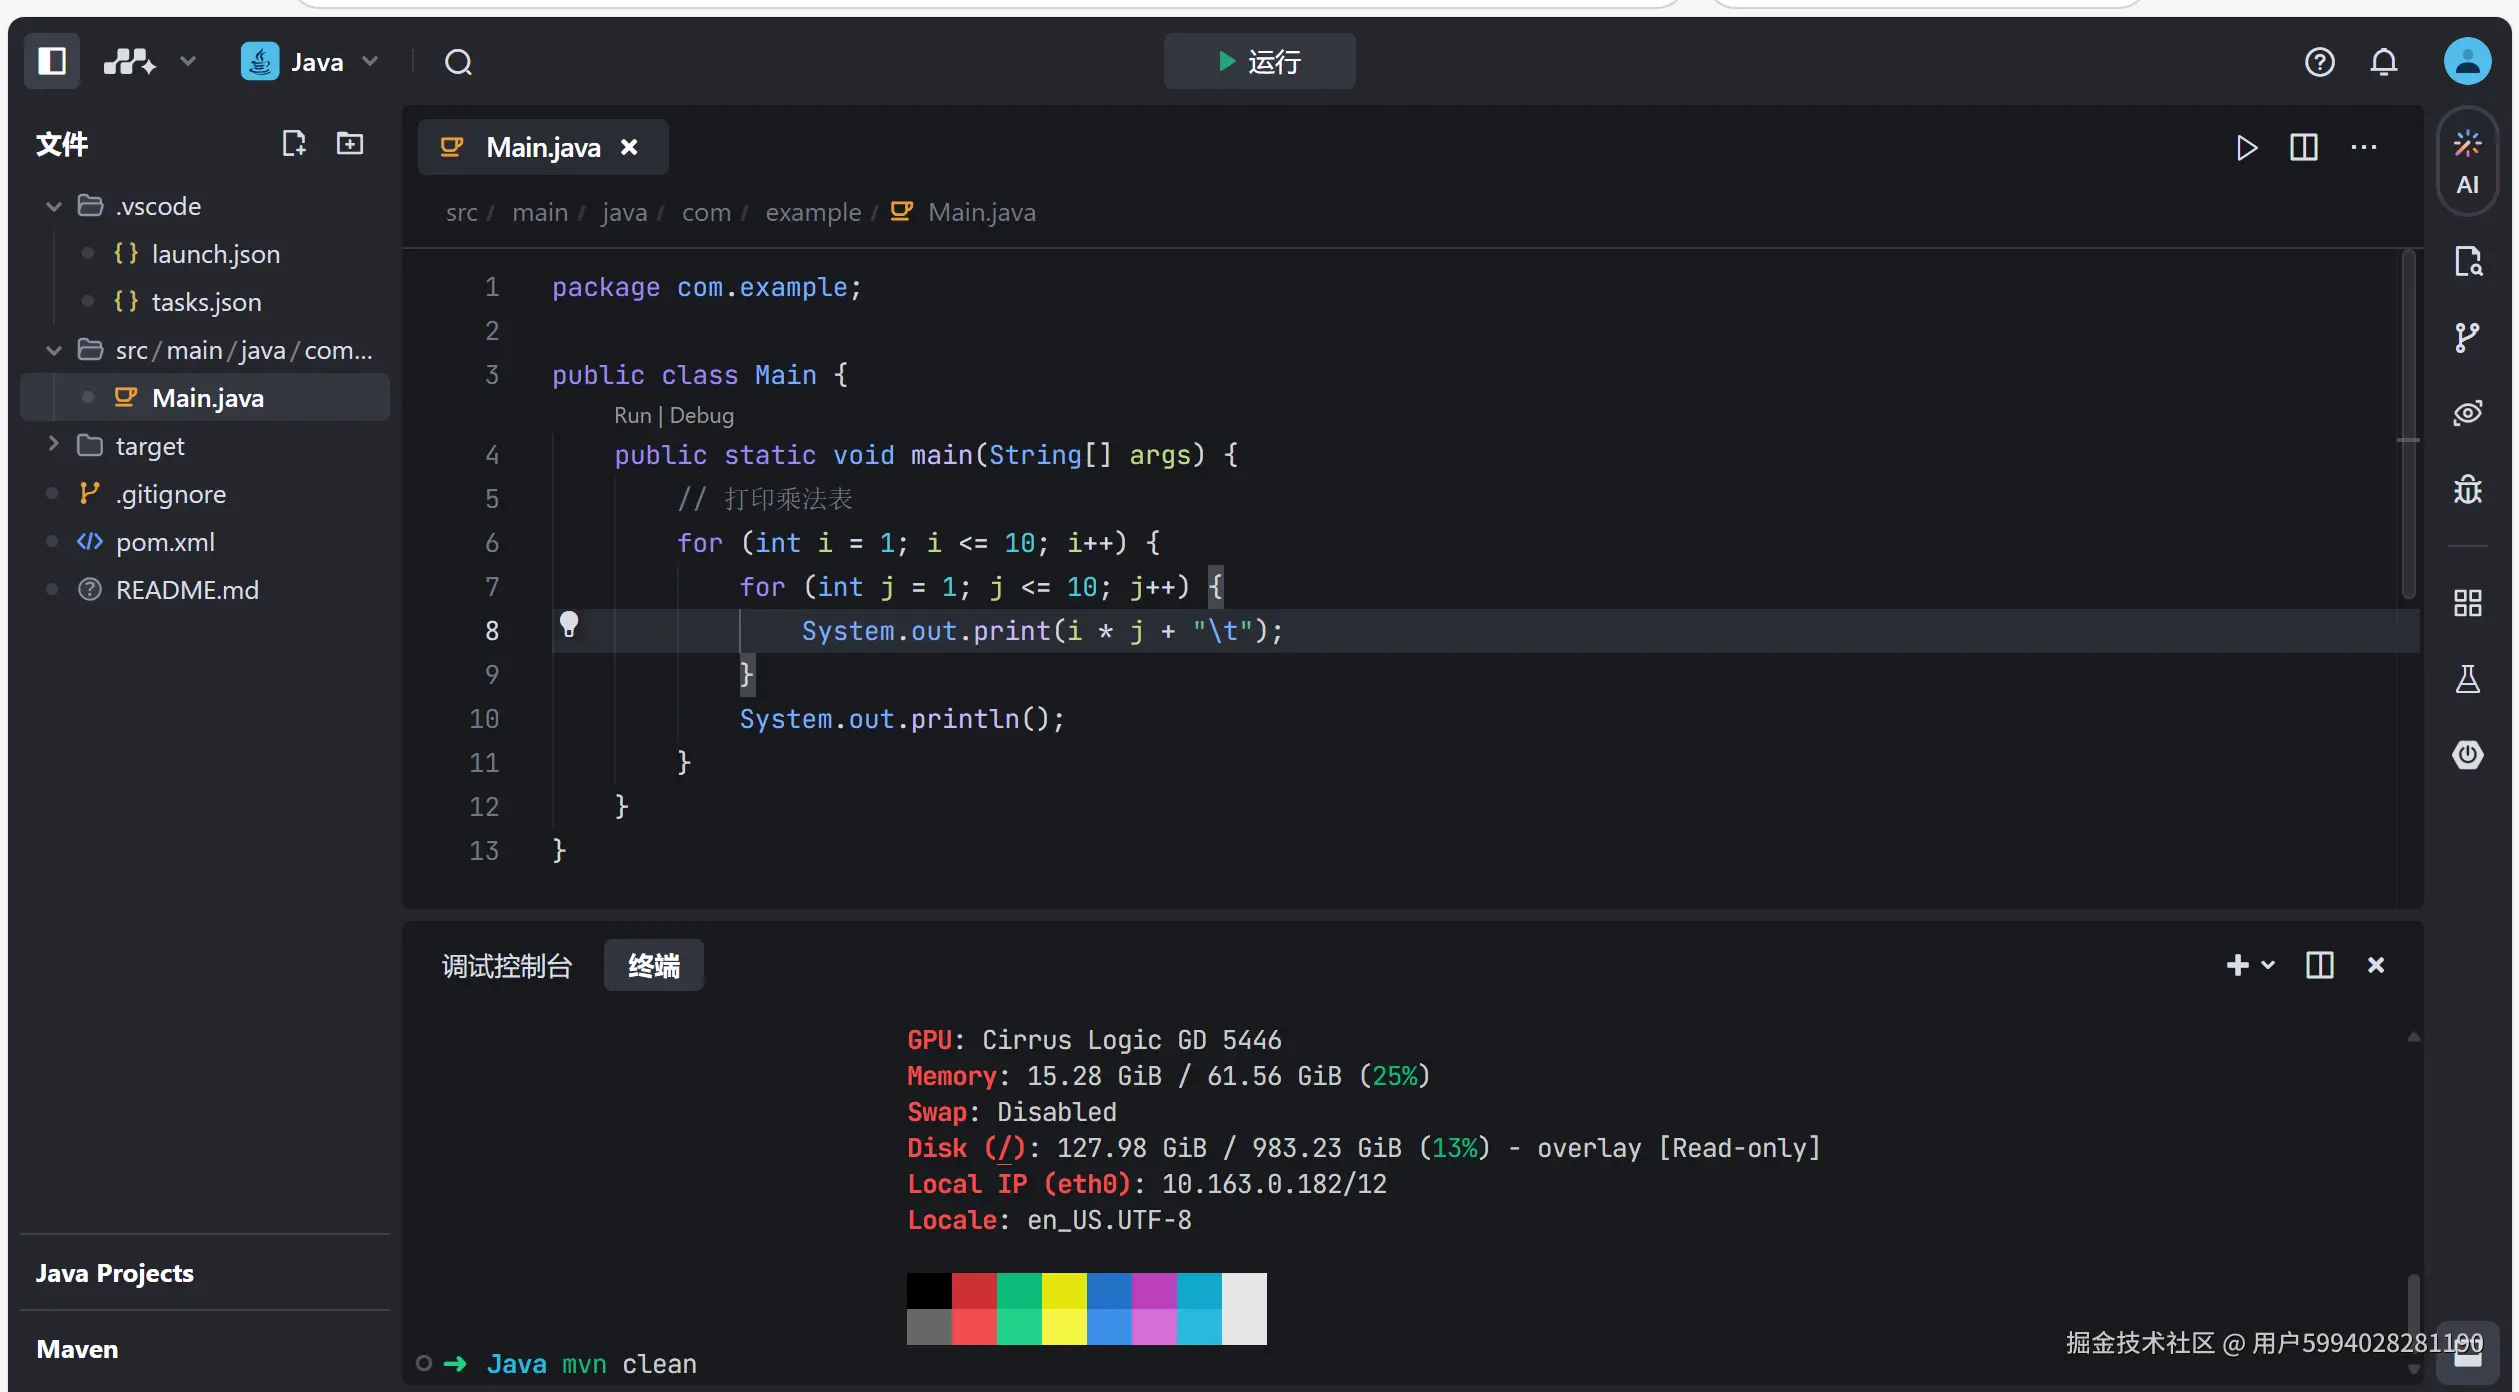The image size is (2519, 1392).
Task: Toggle the split editor layout button
Action: pyautogui.click(x=2303, y=148)
